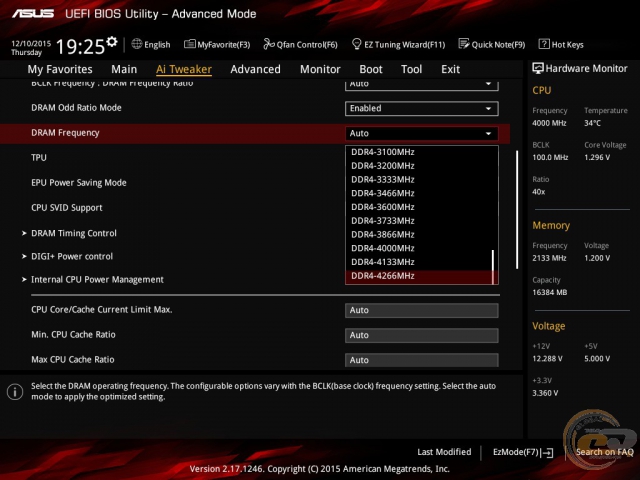
Task: Click CPU frequency value 4000 MHz
Action: click(549, 123)
